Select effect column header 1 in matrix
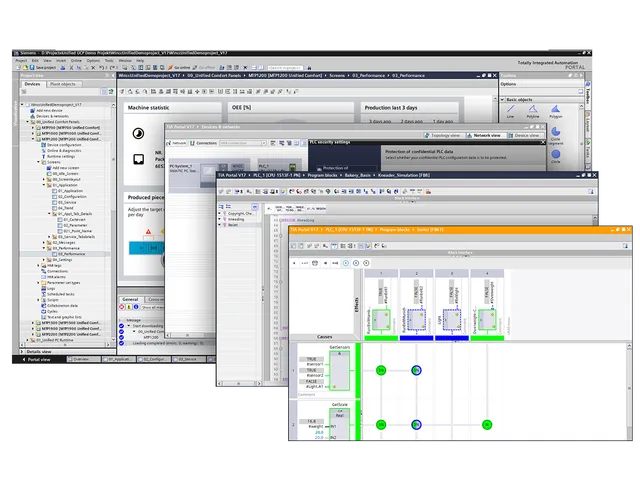Image resolution: width=640 pixels, height=480 pixels. pos(381,273)
